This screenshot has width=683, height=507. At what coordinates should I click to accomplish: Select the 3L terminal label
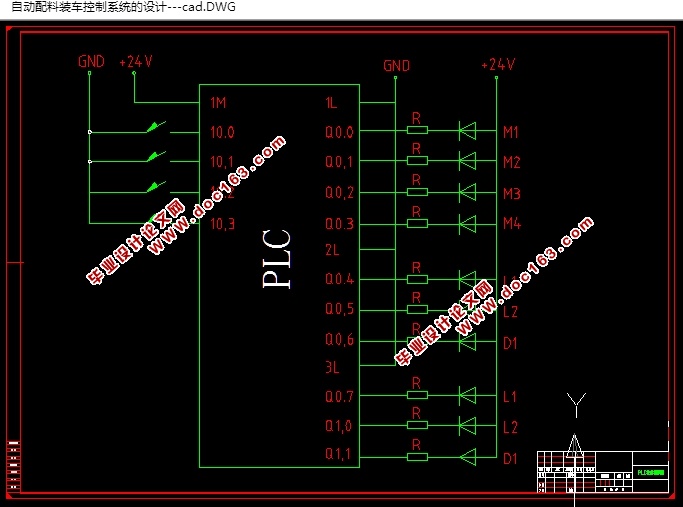(332, 368)
